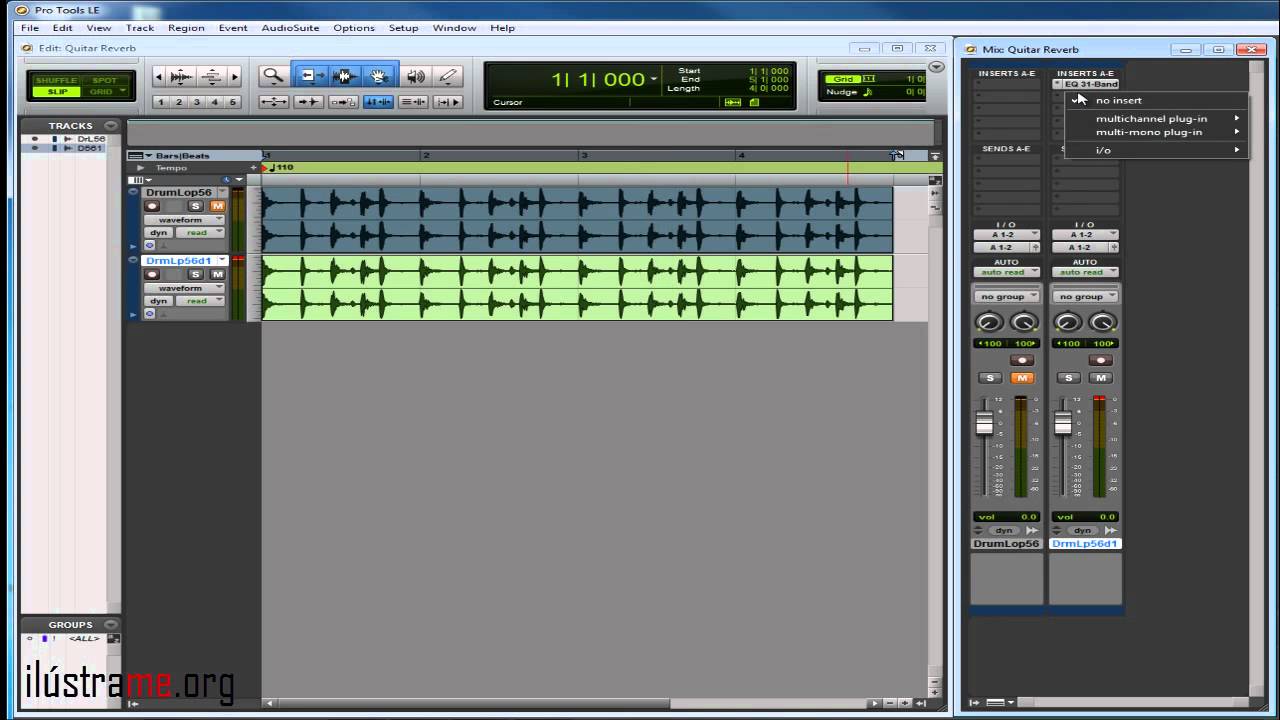Screen dimensions: 1280x720
Task: Open the File menu
Action: pos(30,28)
